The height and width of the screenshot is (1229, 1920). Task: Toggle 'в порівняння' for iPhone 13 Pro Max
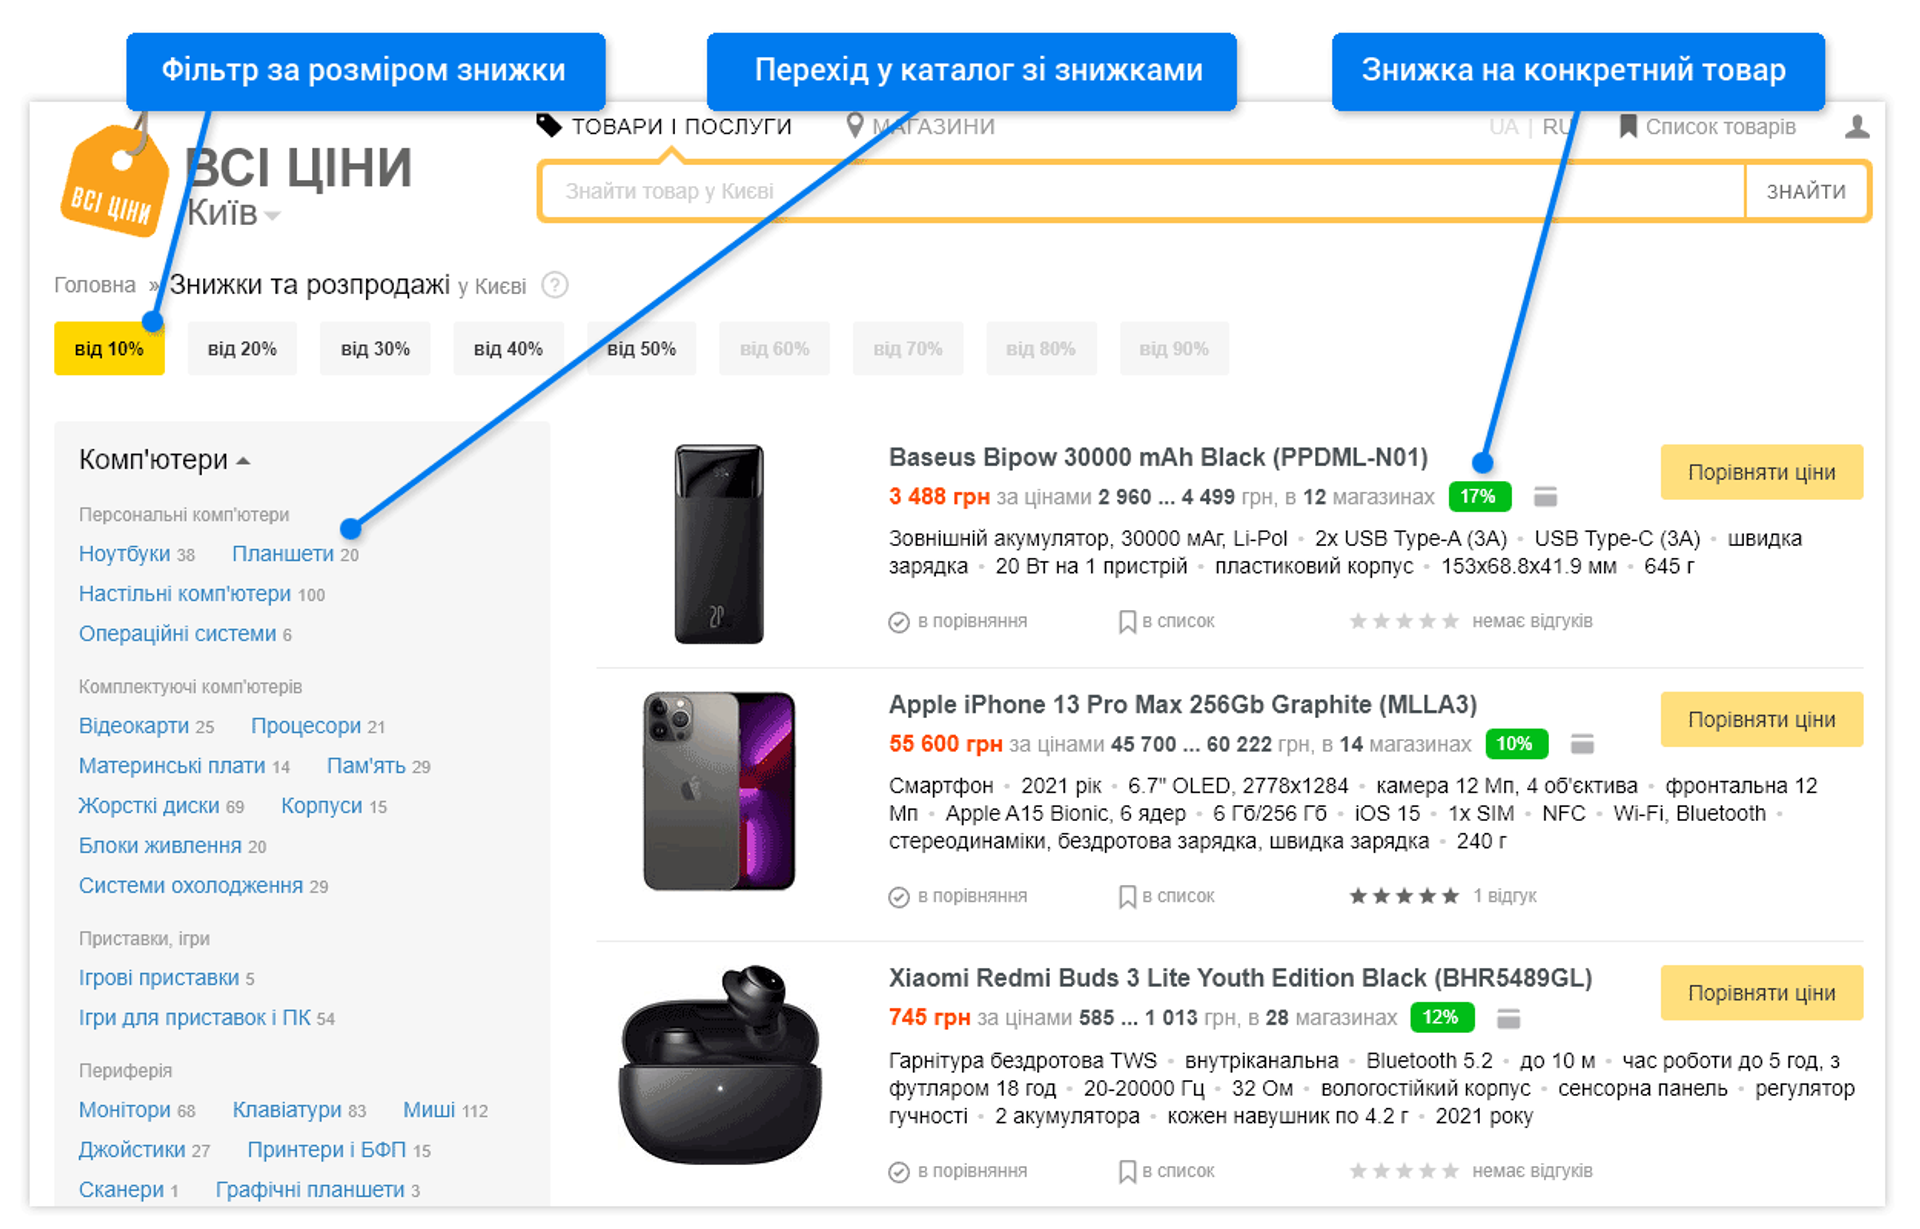tap(958, 897)
